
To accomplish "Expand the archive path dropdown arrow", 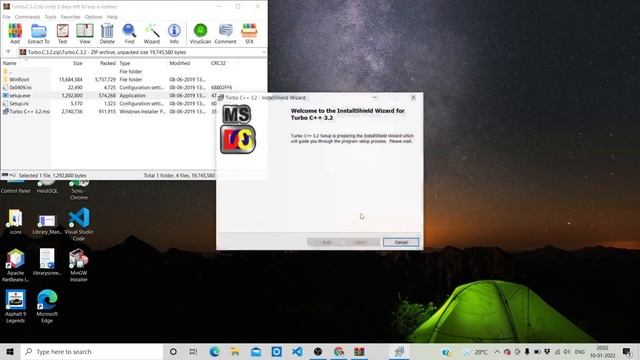I will 263,52.
